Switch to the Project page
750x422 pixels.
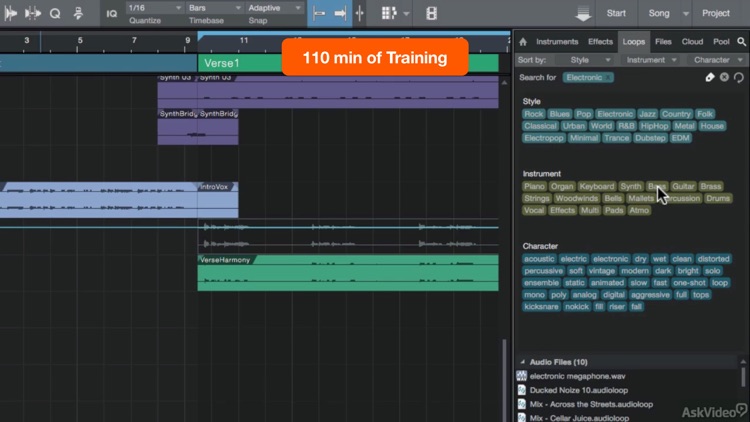716,13
